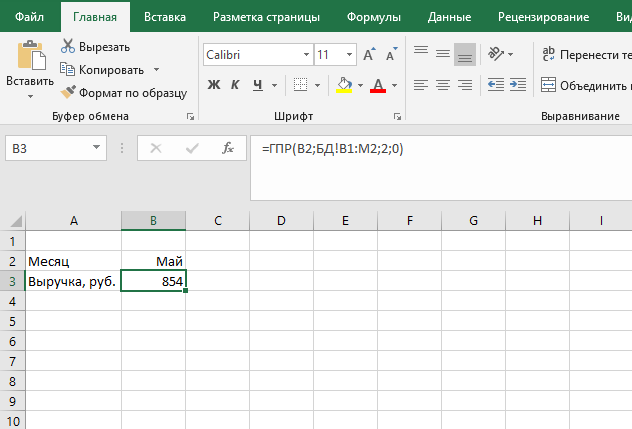Cancel formula entry X icon
The width and height of the screenshot is (632, 429).
156,148
